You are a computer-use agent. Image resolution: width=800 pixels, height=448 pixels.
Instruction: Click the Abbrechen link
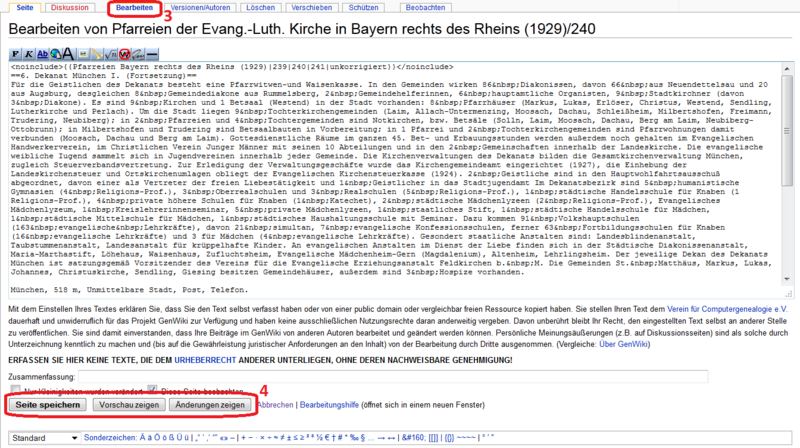pos(276,405)
